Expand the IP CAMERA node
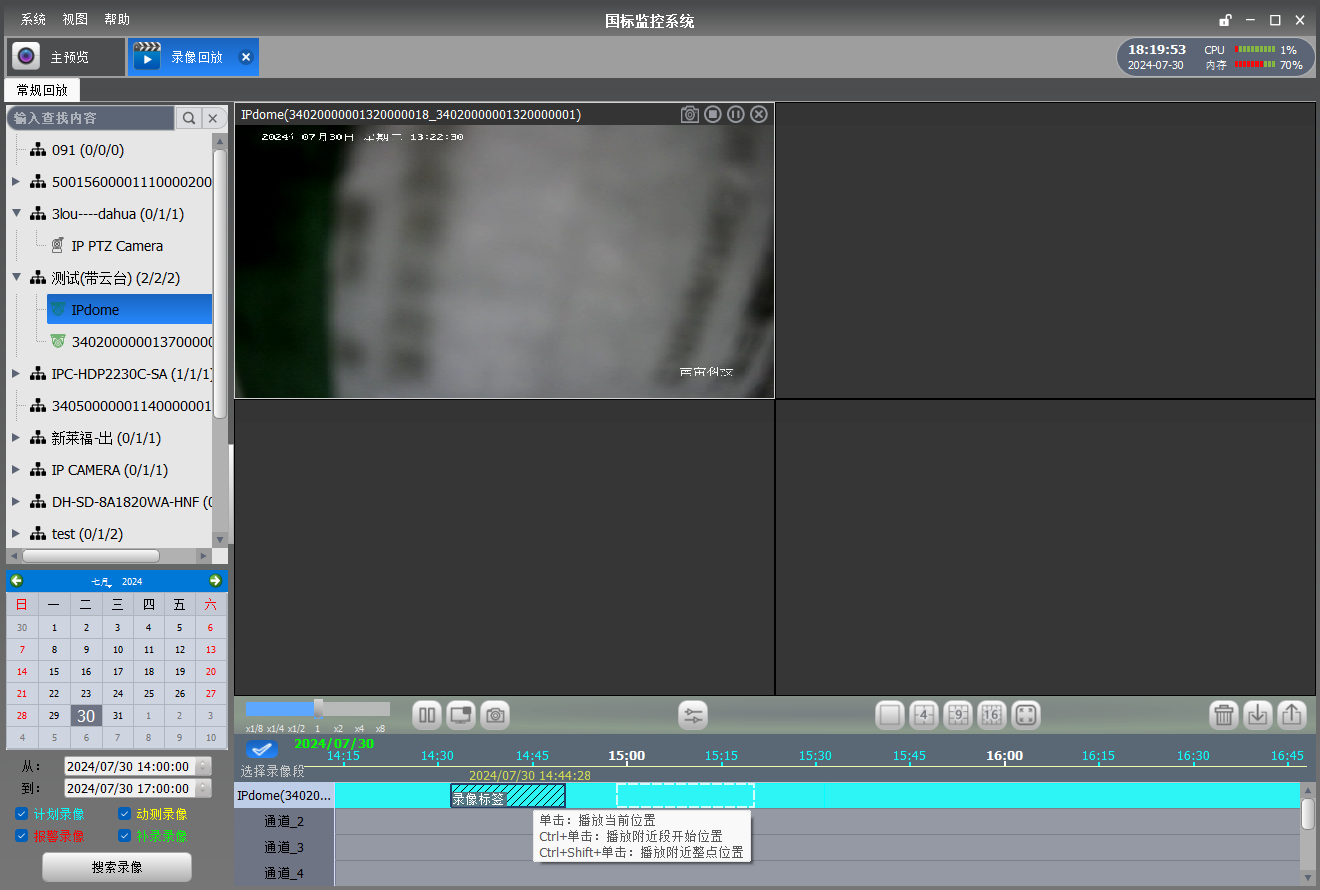The width and height of the screenshot is (1320, 890). coord(16,470)
